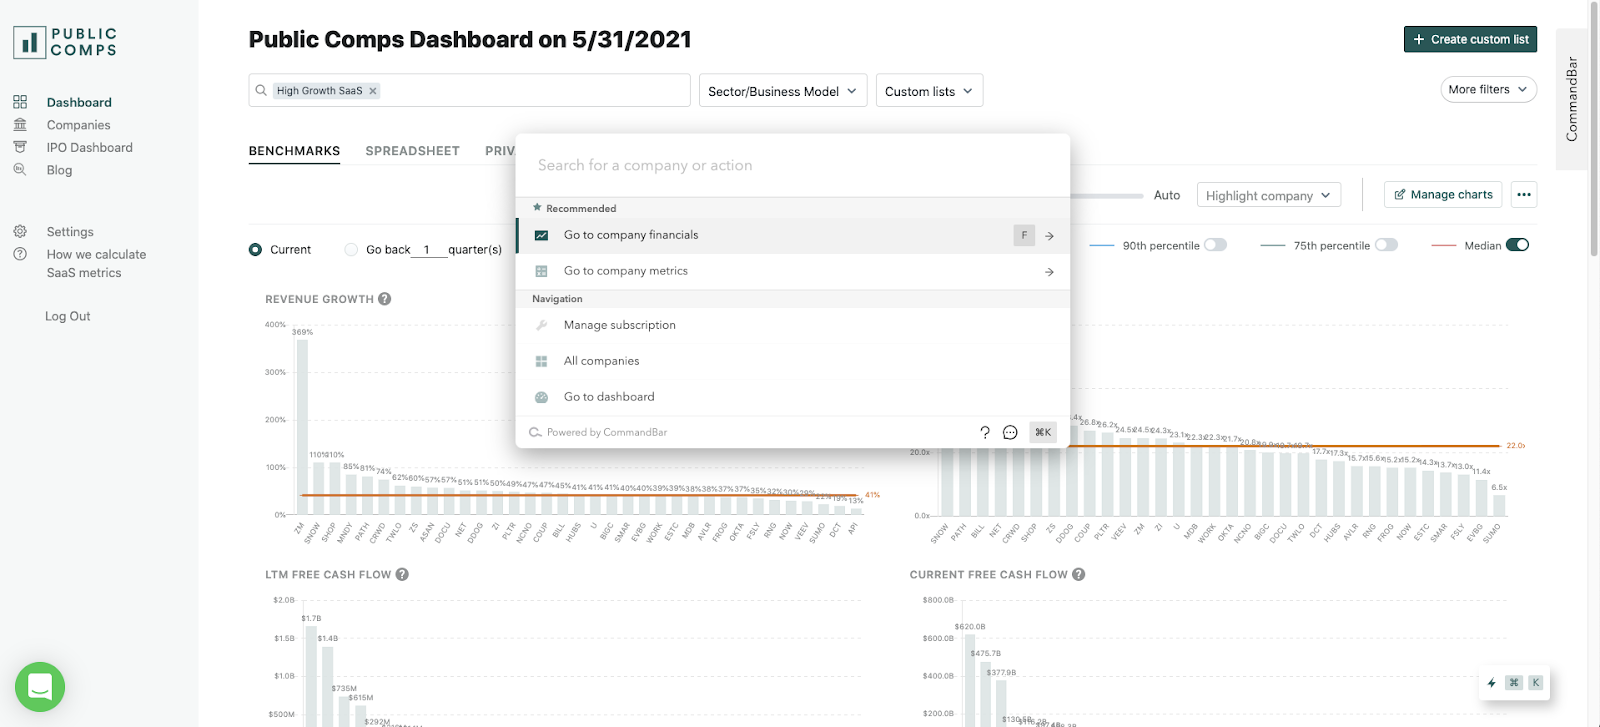Open IPO Dashboard via its sidebar icon
1600x727 pixels.
point(20,147)
